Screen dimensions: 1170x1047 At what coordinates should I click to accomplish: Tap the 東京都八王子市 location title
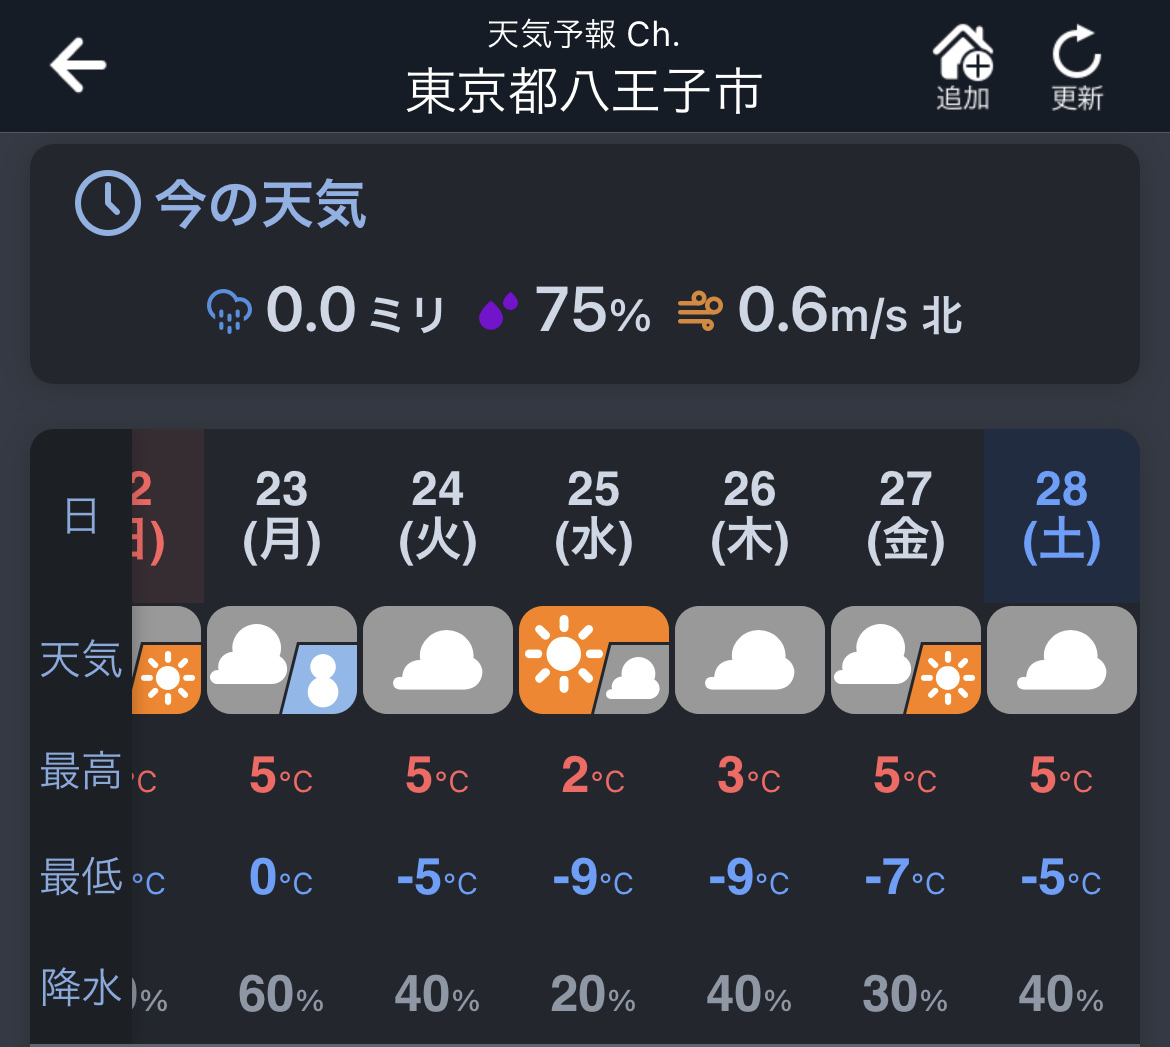click(584, 92)
